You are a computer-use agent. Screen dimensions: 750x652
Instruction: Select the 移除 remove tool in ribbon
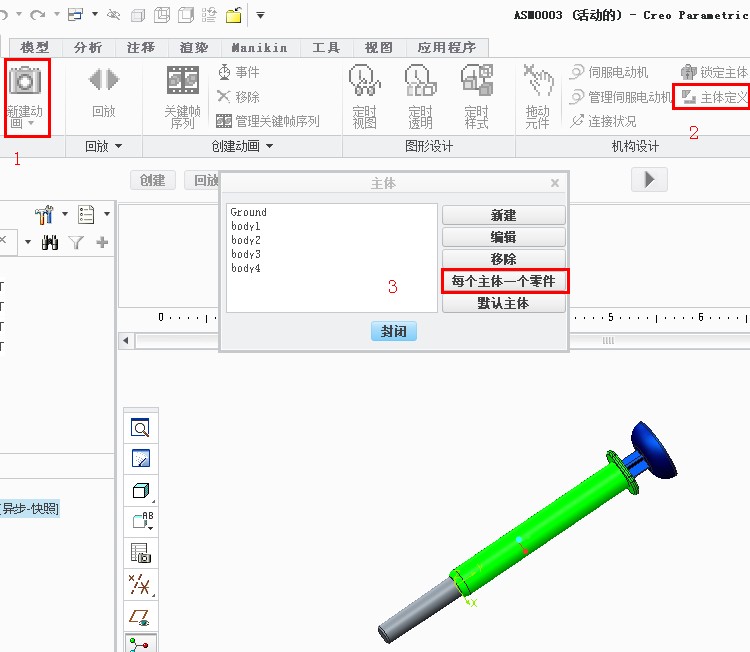pos(239,97)
